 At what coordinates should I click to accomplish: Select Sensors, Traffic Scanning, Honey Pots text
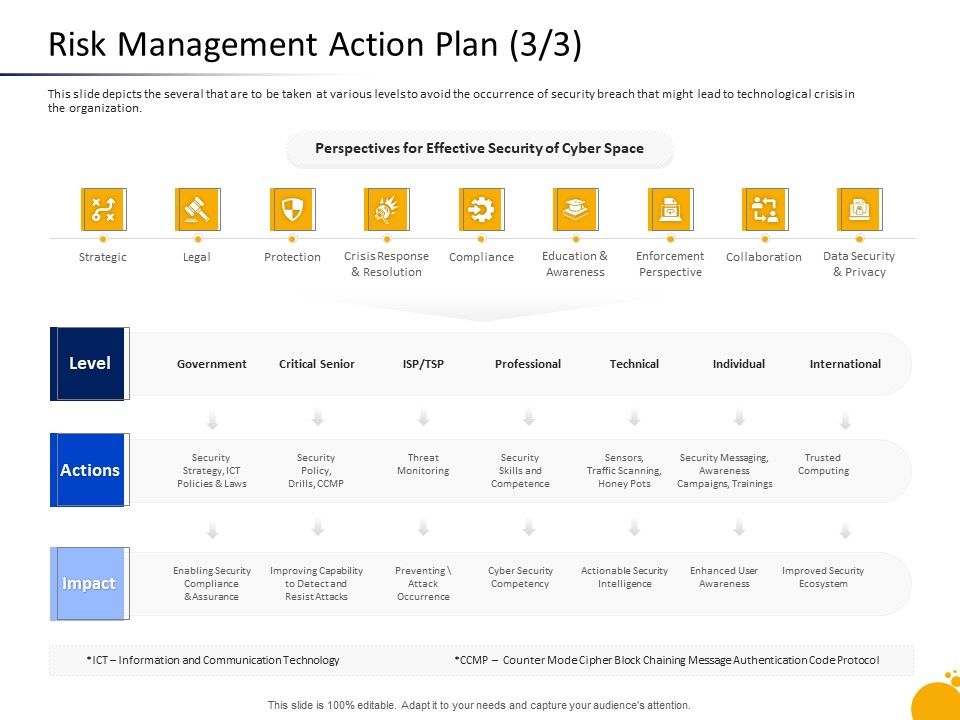point(624,470)
